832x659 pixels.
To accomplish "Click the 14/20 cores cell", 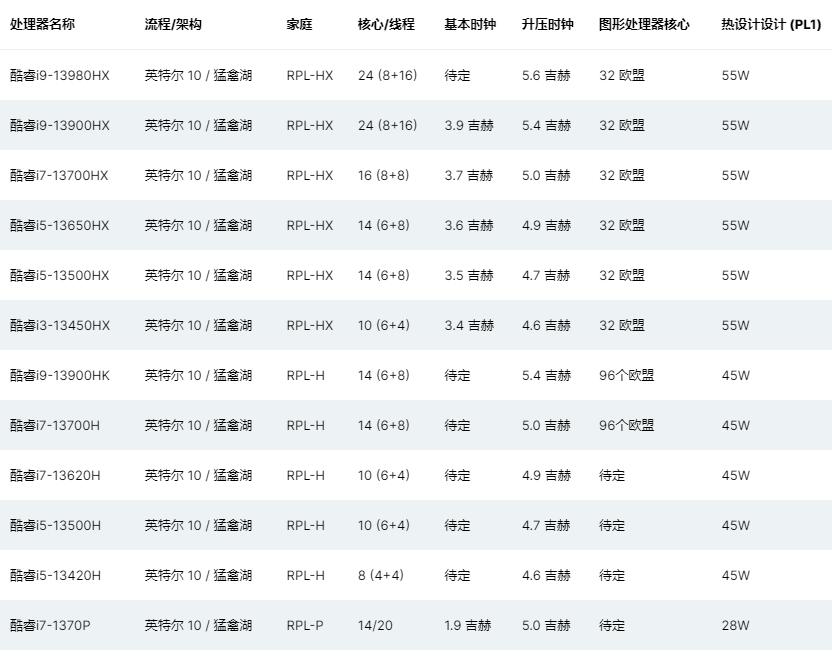I will [x=375, y=626].
